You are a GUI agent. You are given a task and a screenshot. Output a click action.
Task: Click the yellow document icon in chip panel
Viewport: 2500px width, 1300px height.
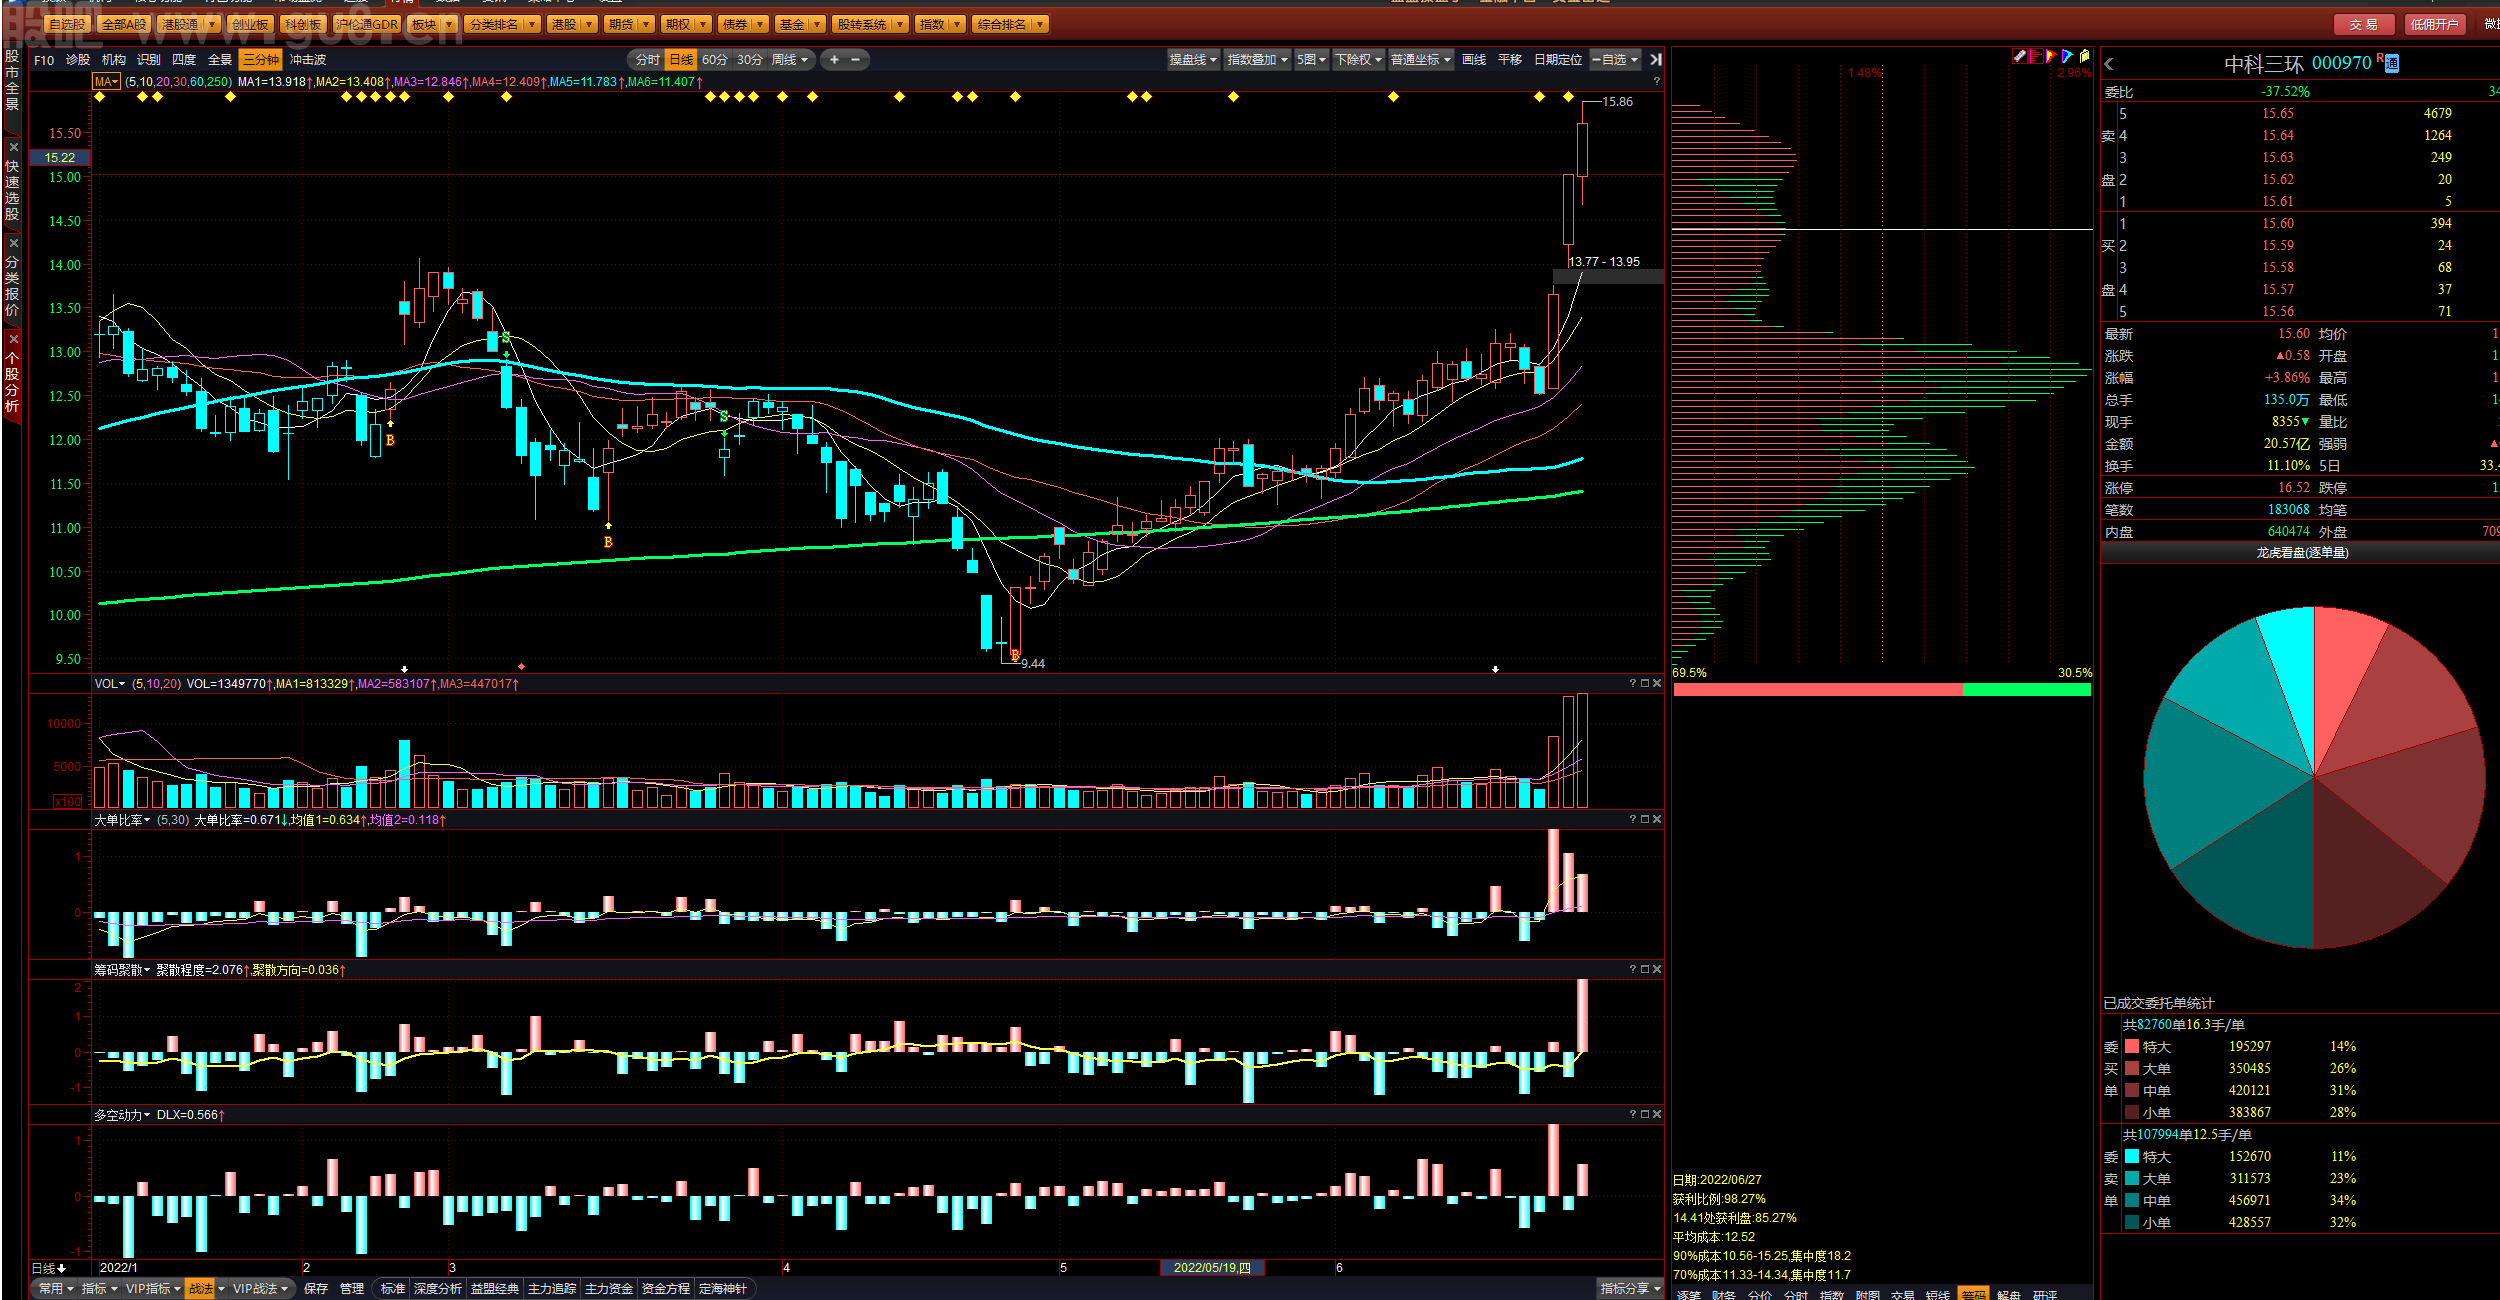pyautogui.click(x=2084, y=57)
